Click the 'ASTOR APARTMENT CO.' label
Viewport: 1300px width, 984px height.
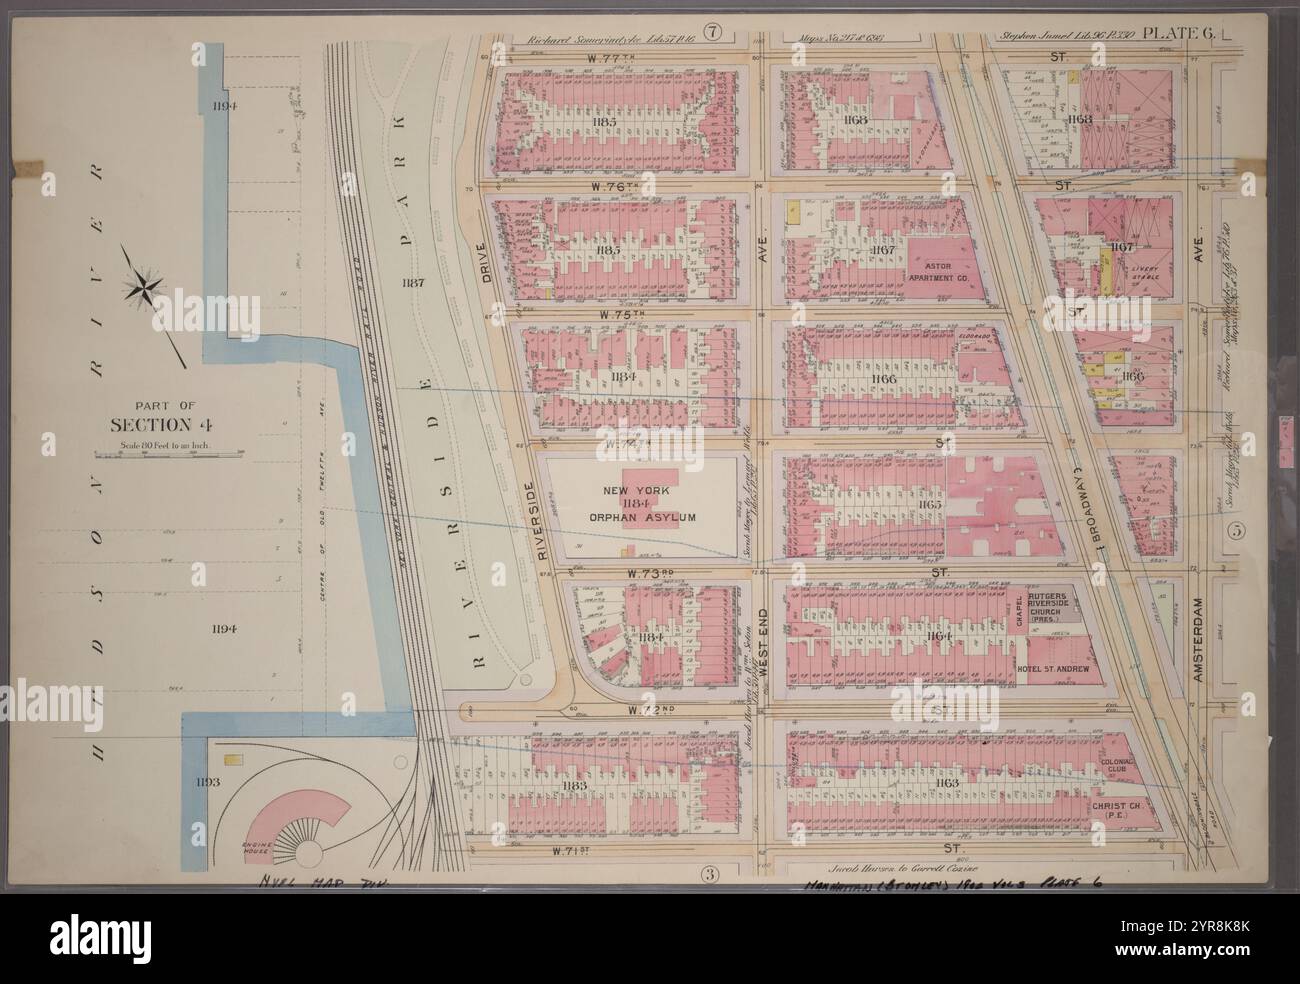coord(938,271)
